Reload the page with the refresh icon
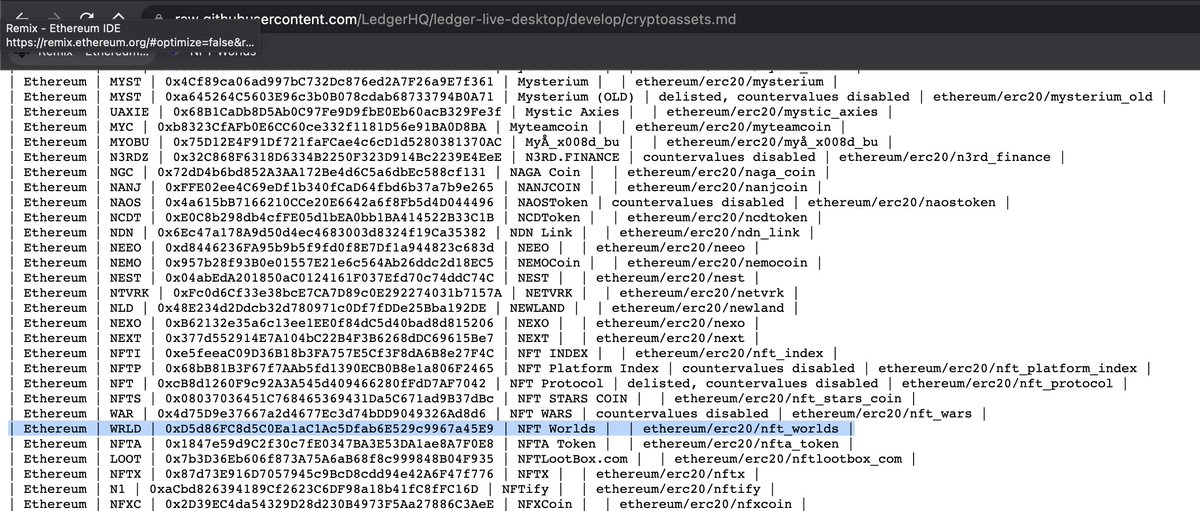Viewport: 1200px width, 511px height. point(87,16)
